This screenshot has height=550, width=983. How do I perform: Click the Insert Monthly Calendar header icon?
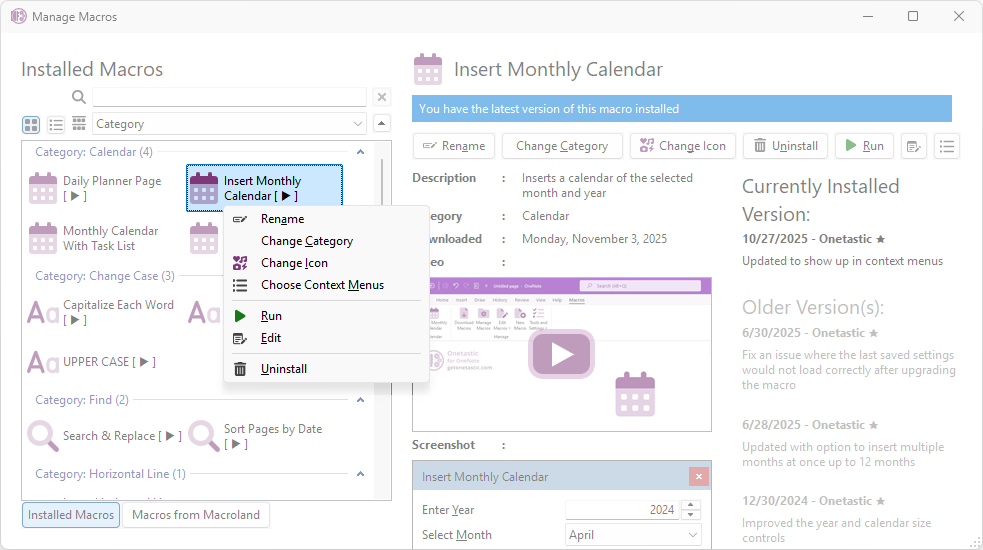(428, 69)
